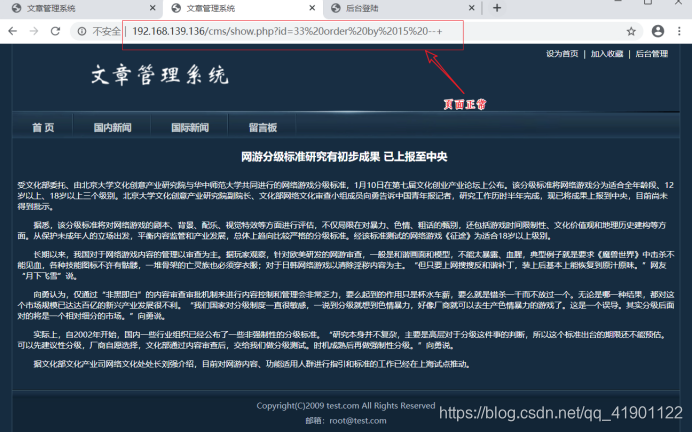The image size is (693, 432).
Task: Open 留言板 navigation item
Action: 263,128
